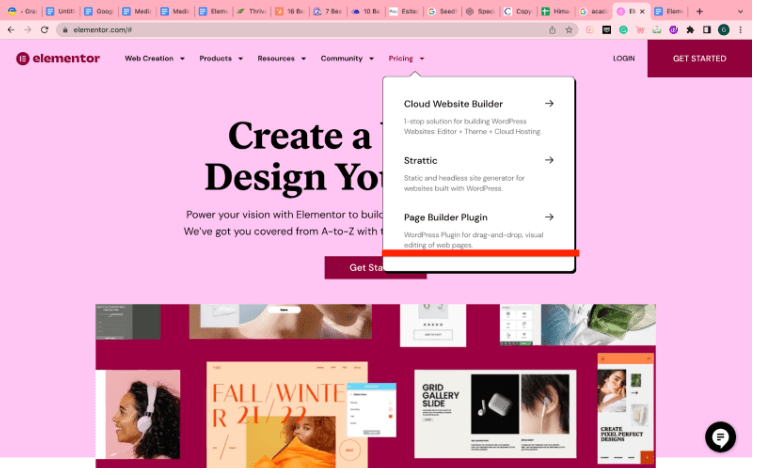
Task: Click the lock icon beside the URL
Action: click(65, 30)
